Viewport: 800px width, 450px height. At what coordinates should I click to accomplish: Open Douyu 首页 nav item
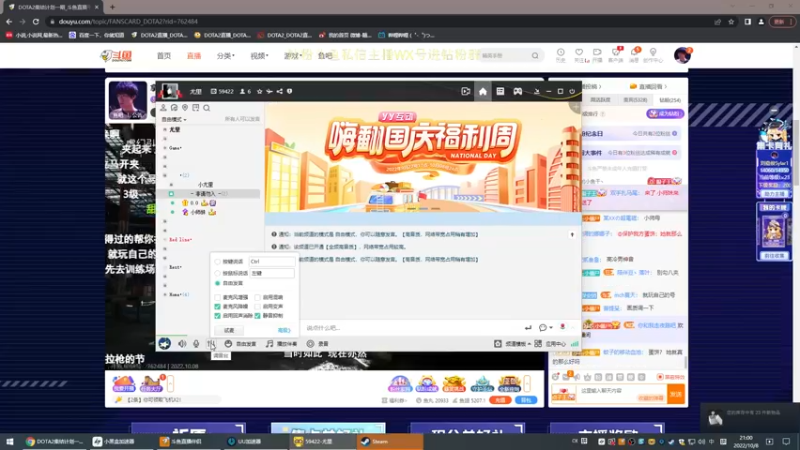point(164,56)
